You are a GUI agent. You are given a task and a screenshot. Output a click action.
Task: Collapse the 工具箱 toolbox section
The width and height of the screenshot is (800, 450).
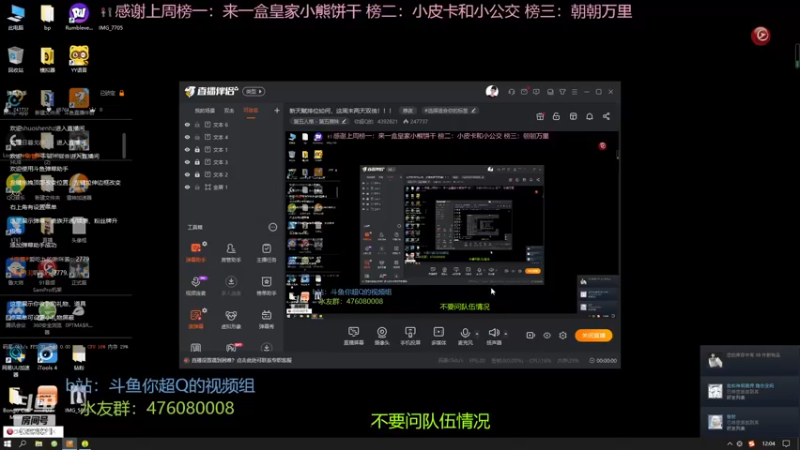272,227
